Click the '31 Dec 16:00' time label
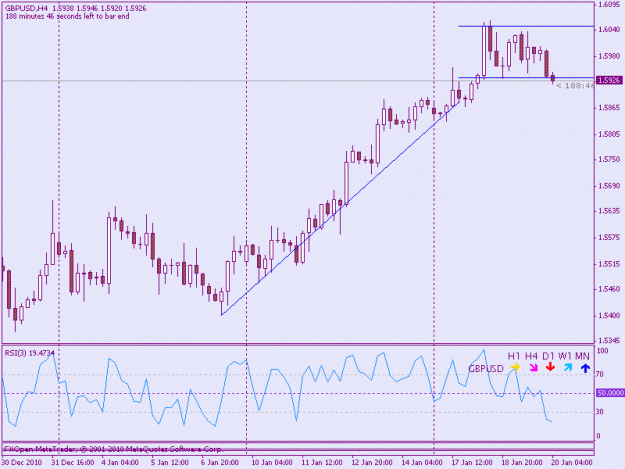The height and width of the screenshot is (469, 625). tap(73, 462)
